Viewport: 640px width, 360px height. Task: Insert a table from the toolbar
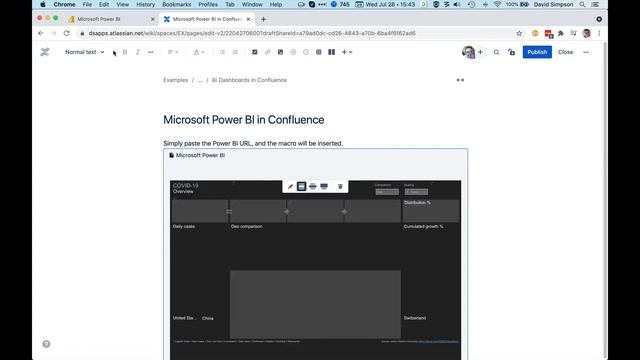click(x=319, y=52)
